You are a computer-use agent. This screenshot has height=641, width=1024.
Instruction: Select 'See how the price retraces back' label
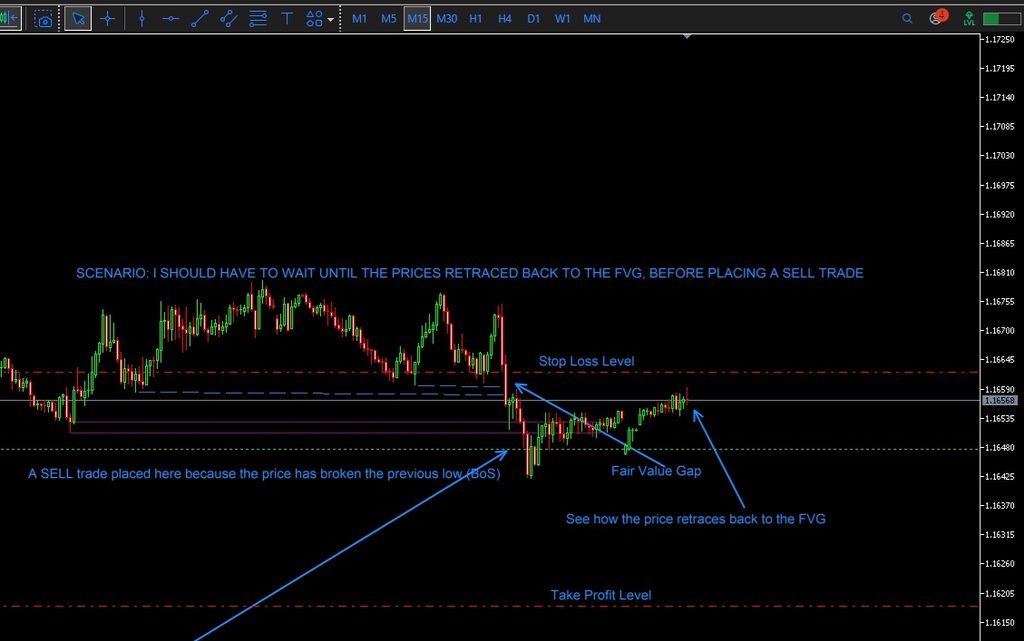(696, 519)
